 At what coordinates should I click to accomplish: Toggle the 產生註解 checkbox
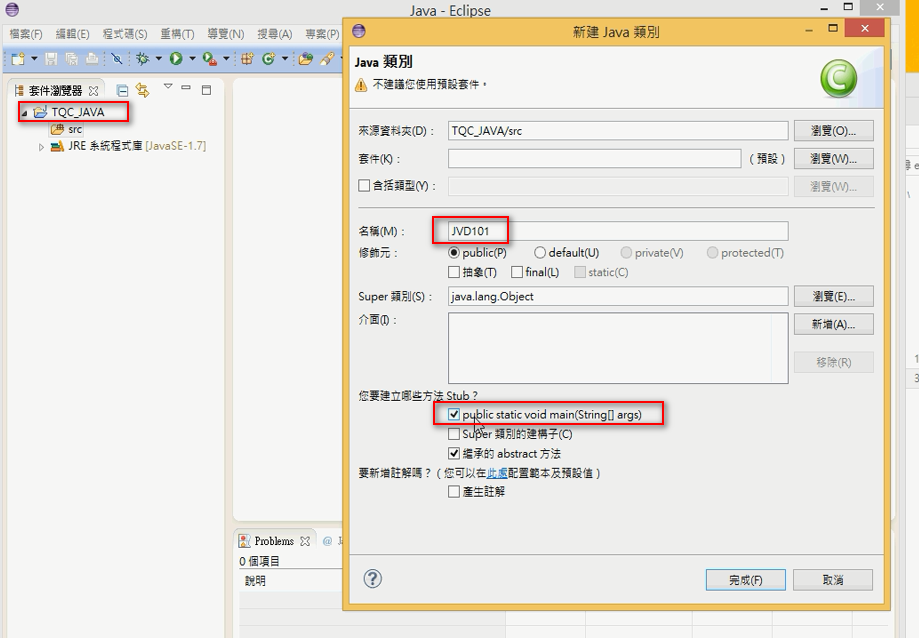click(x=454, y=492)
